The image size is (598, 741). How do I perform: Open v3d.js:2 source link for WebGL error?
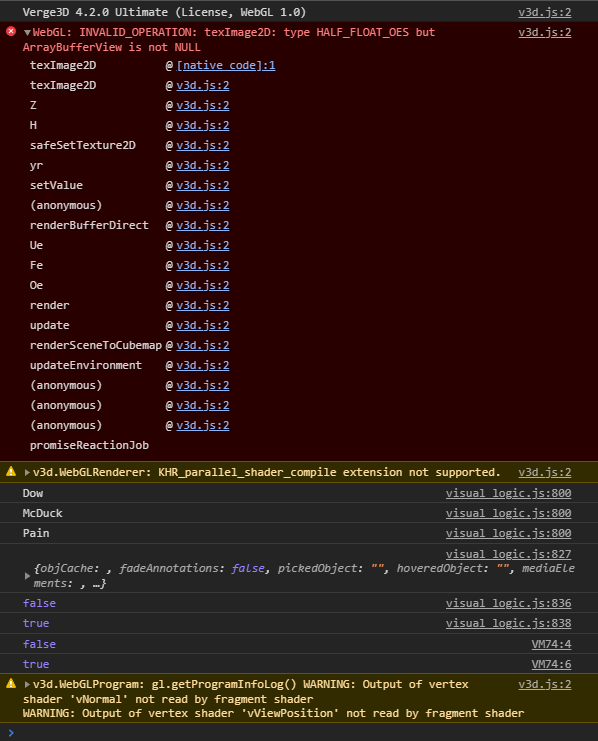point(545,32)
